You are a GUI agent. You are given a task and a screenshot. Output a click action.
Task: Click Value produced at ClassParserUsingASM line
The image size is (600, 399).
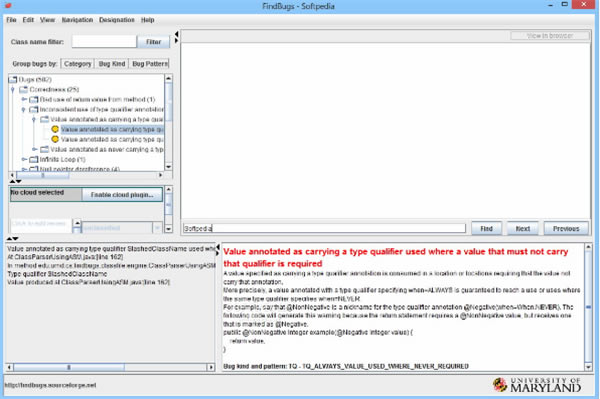coord(89,282)
